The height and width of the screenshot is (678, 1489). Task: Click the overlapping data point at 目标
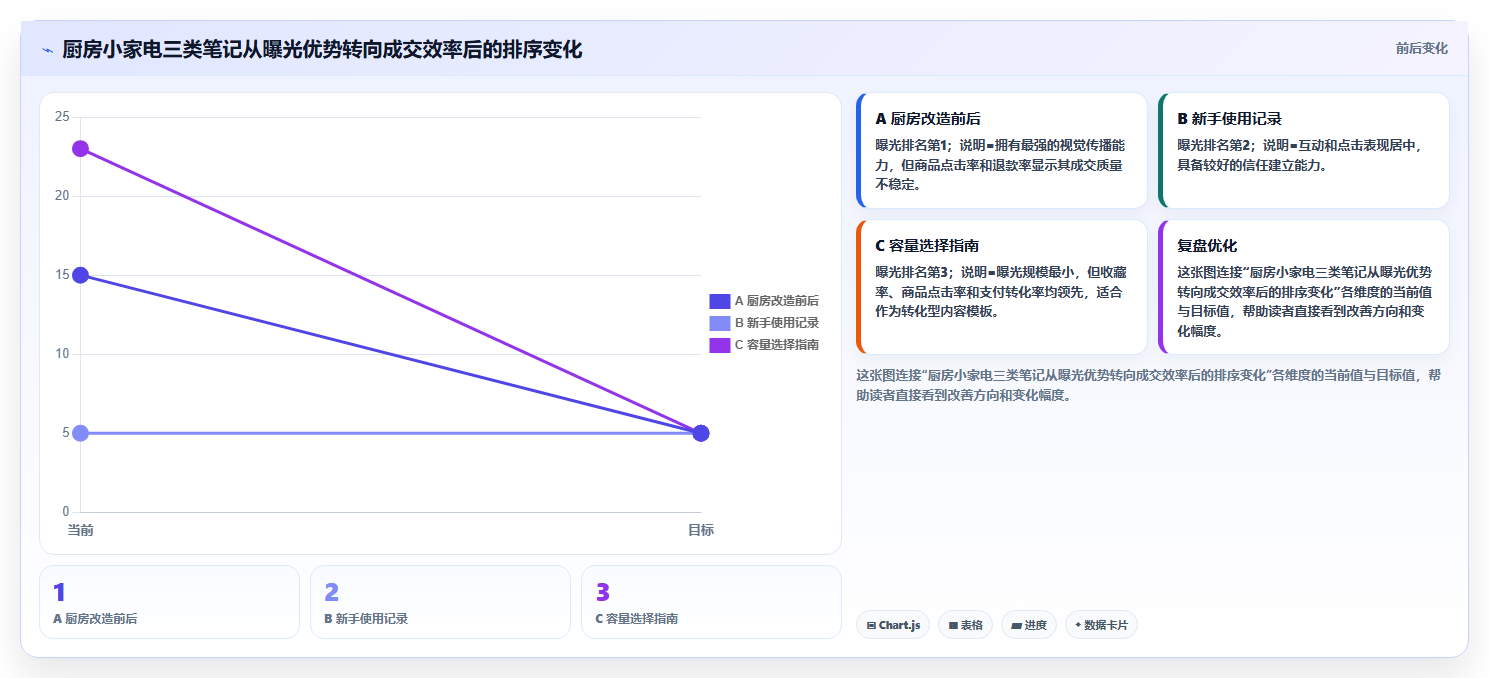[701, 433]
